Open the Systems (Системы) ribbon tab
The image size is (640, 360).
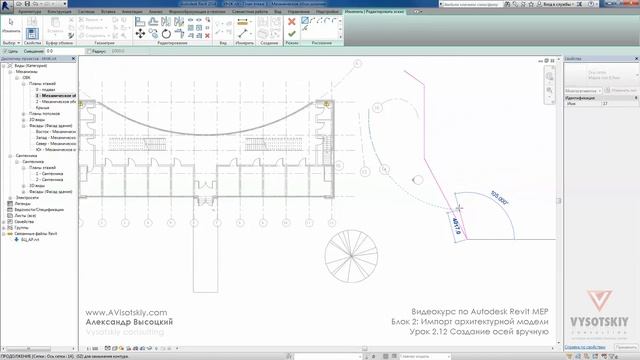click(x=86, y=12)
